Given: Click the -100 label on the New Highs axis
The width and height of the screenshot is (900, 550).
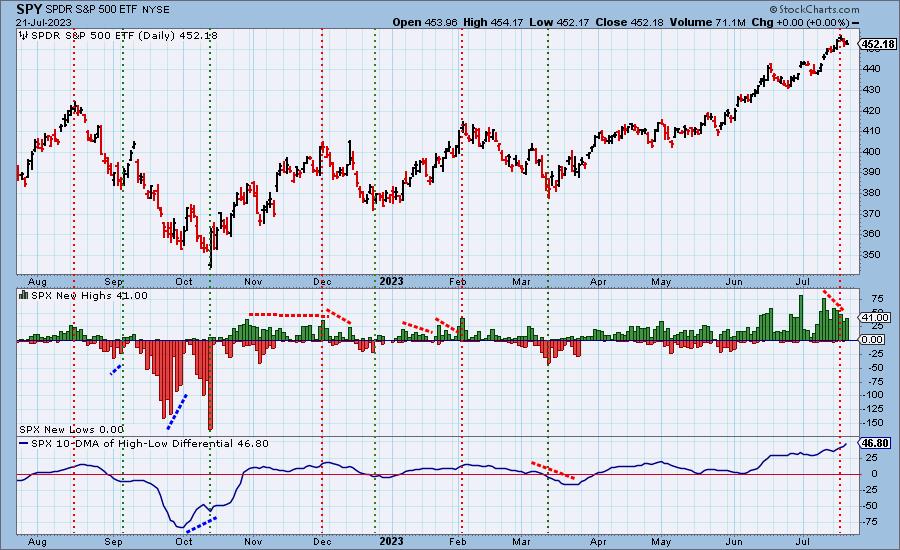Looking at the screenshot, I should [x=872, y=395].
